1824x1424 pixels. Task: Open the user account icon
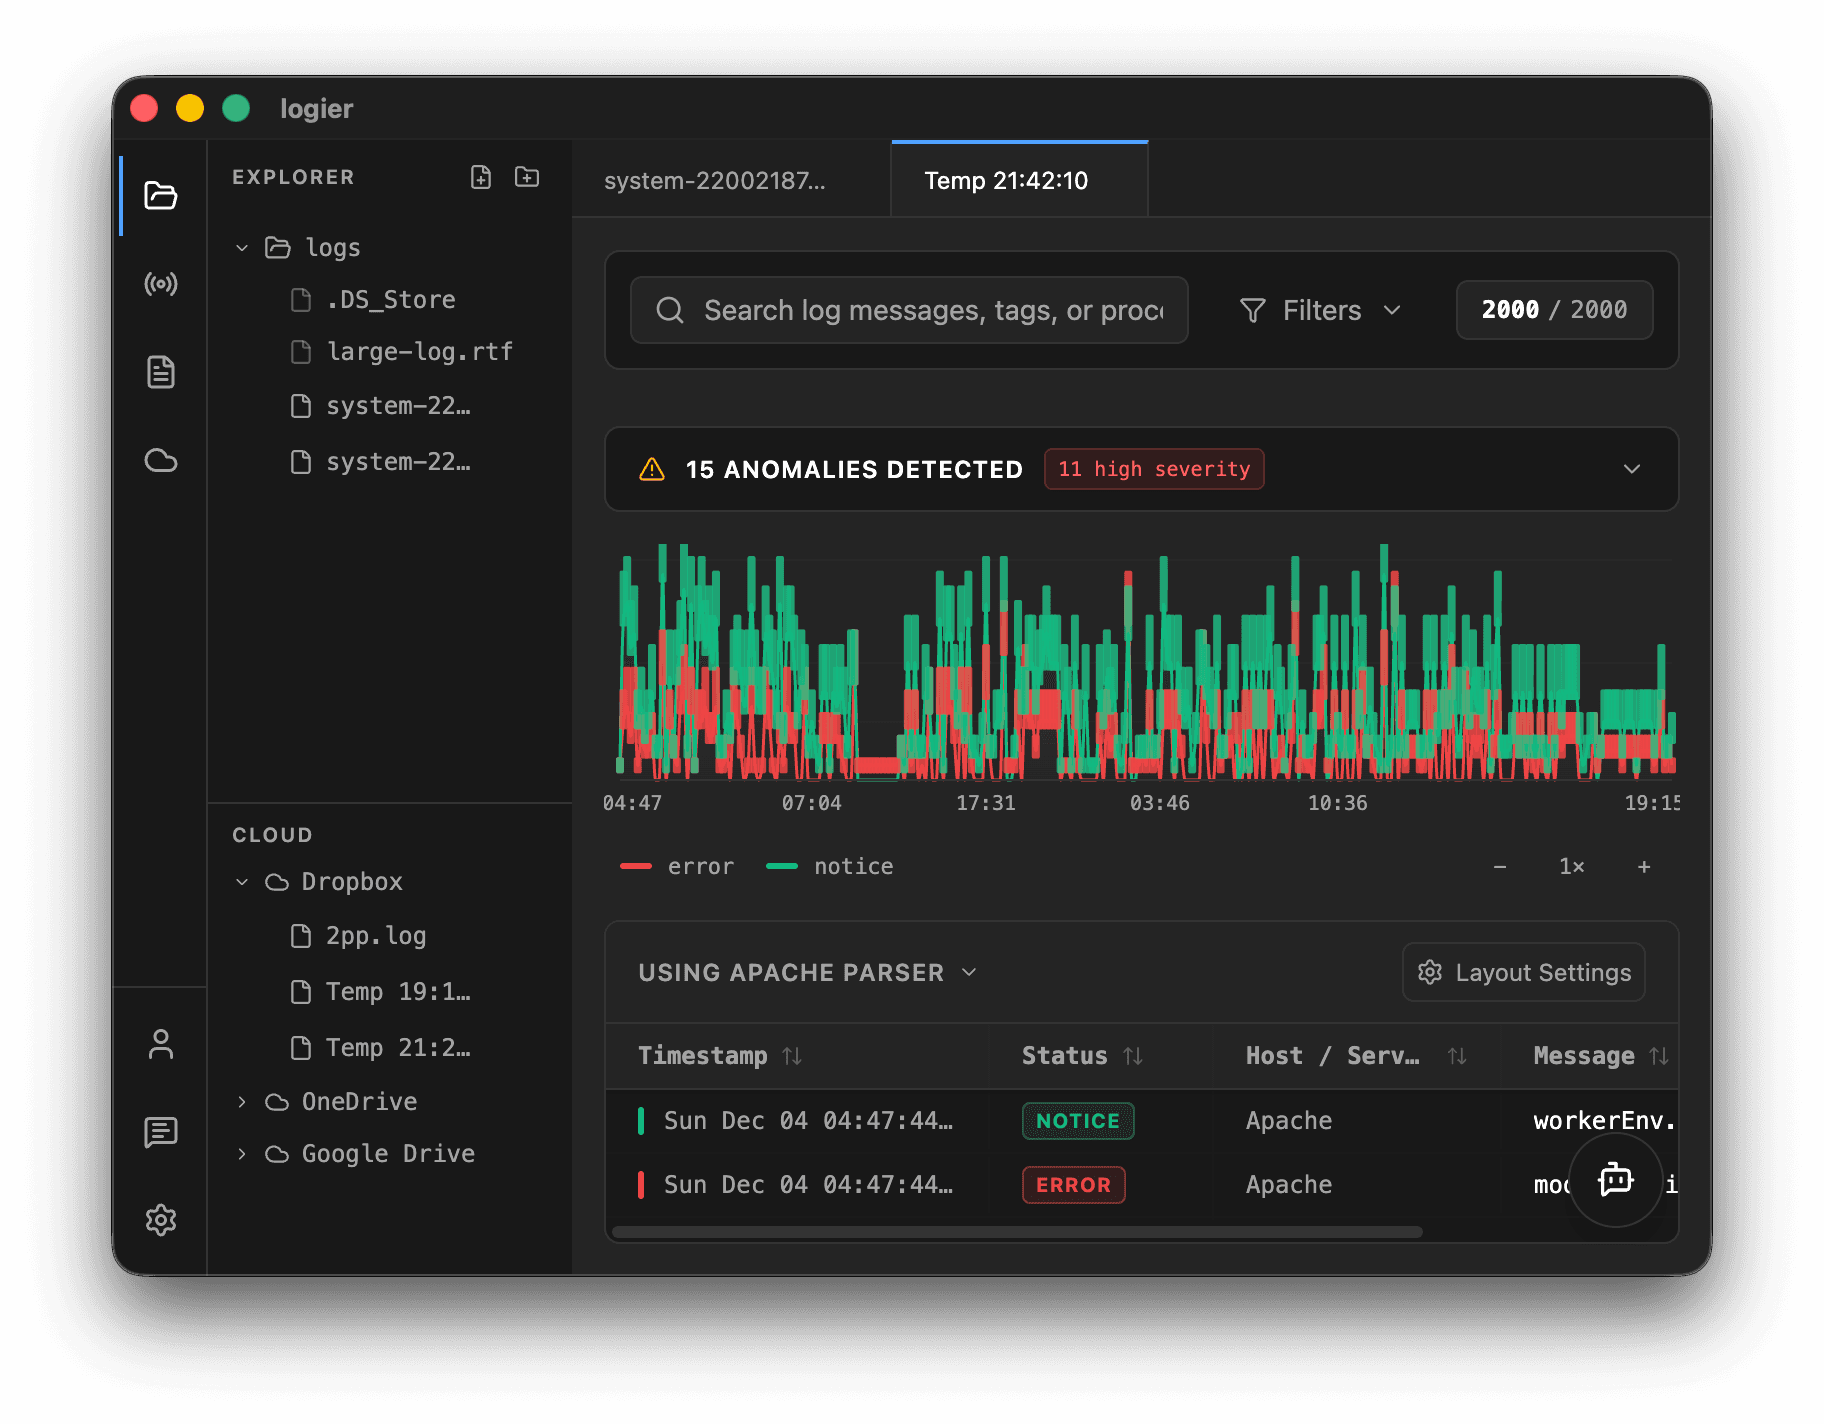click(x=160, y=1044)
